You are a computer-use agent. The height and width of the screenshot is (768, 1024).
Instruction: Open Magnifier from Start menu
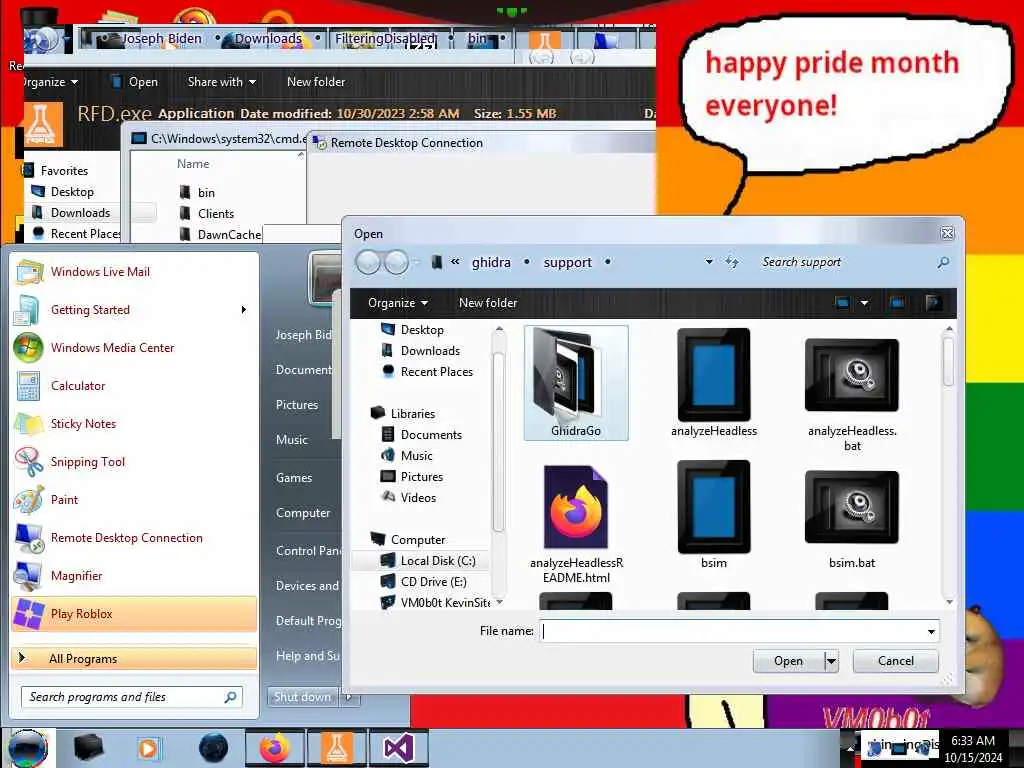tap(134, 575)
